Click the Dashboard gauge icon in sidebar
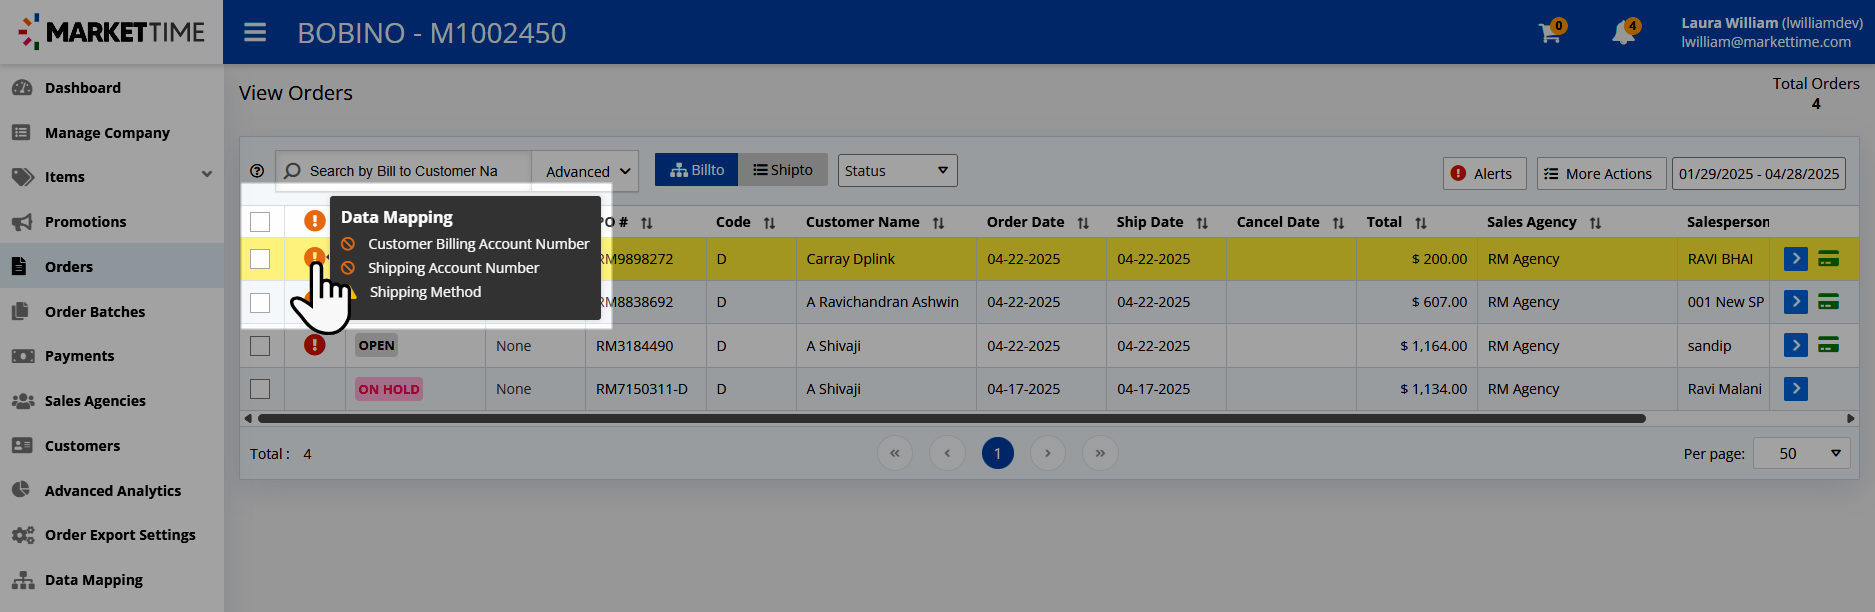The image size is (1875, 612). click(22, 88)
